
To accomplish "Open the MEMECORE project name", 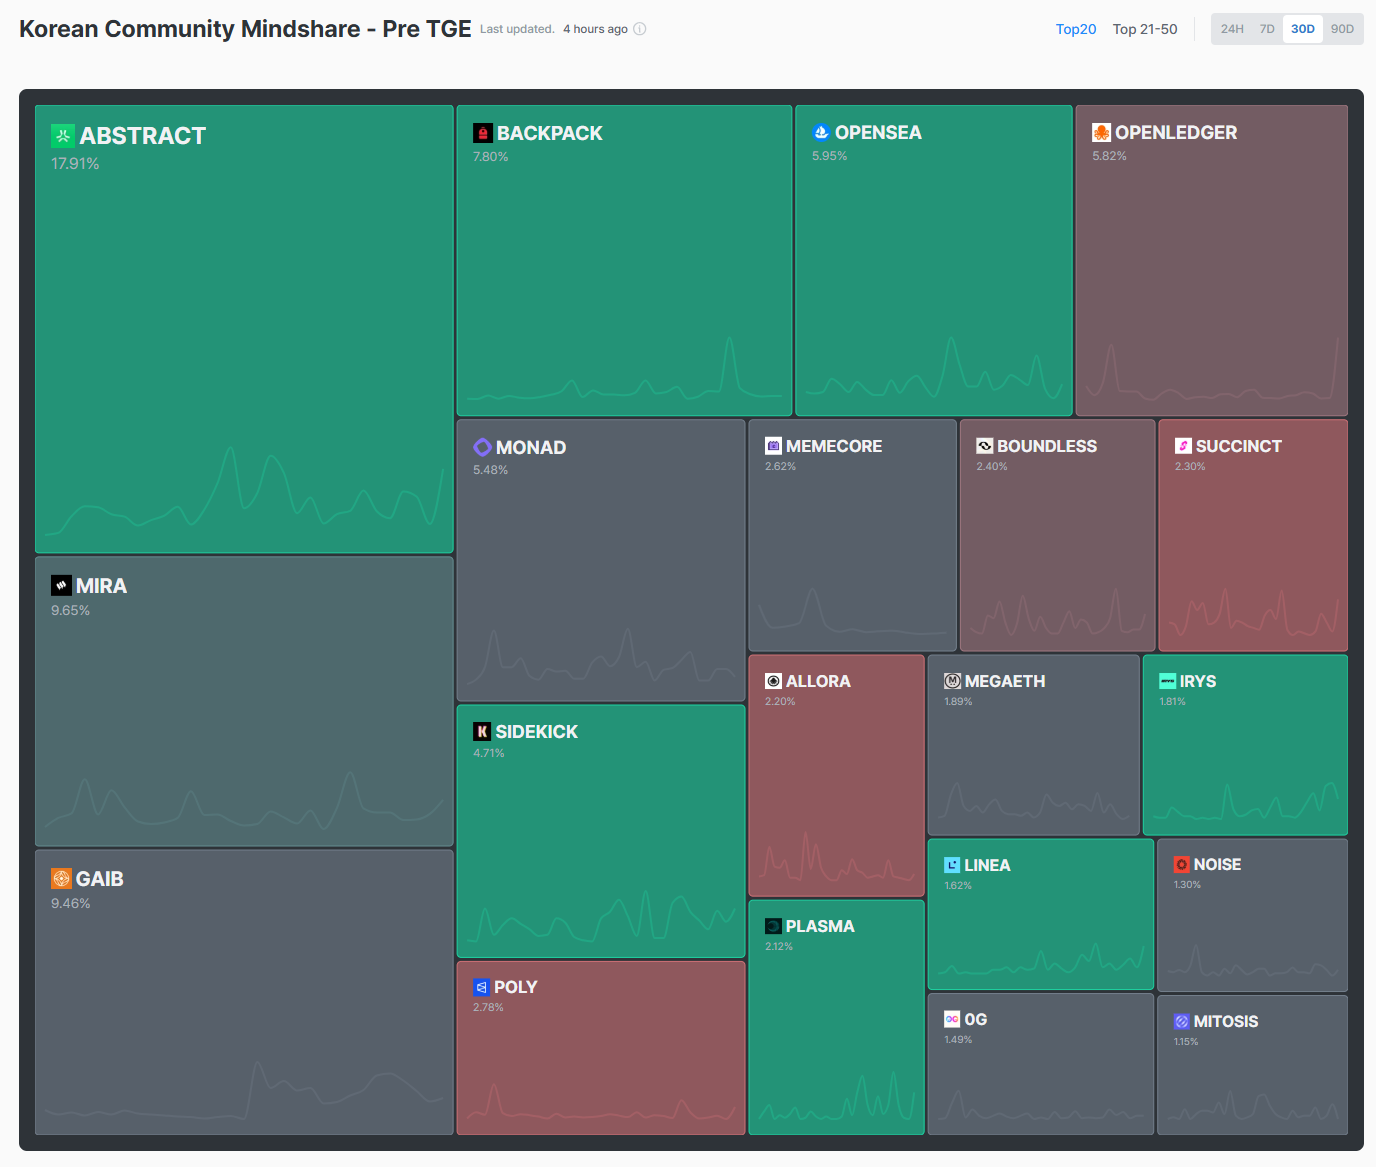I will pyautogui.click(x=834, y=446).
